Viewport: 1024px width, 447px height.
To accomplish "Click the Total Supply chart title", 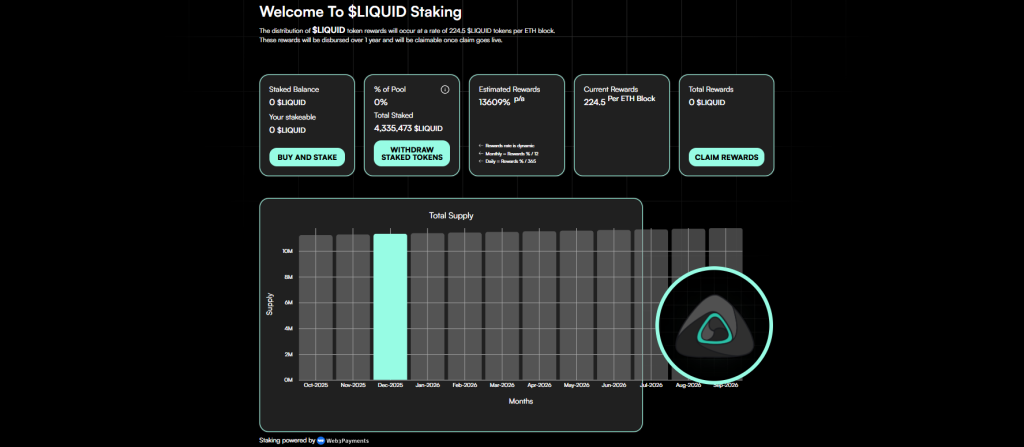I will pos(451,215).
